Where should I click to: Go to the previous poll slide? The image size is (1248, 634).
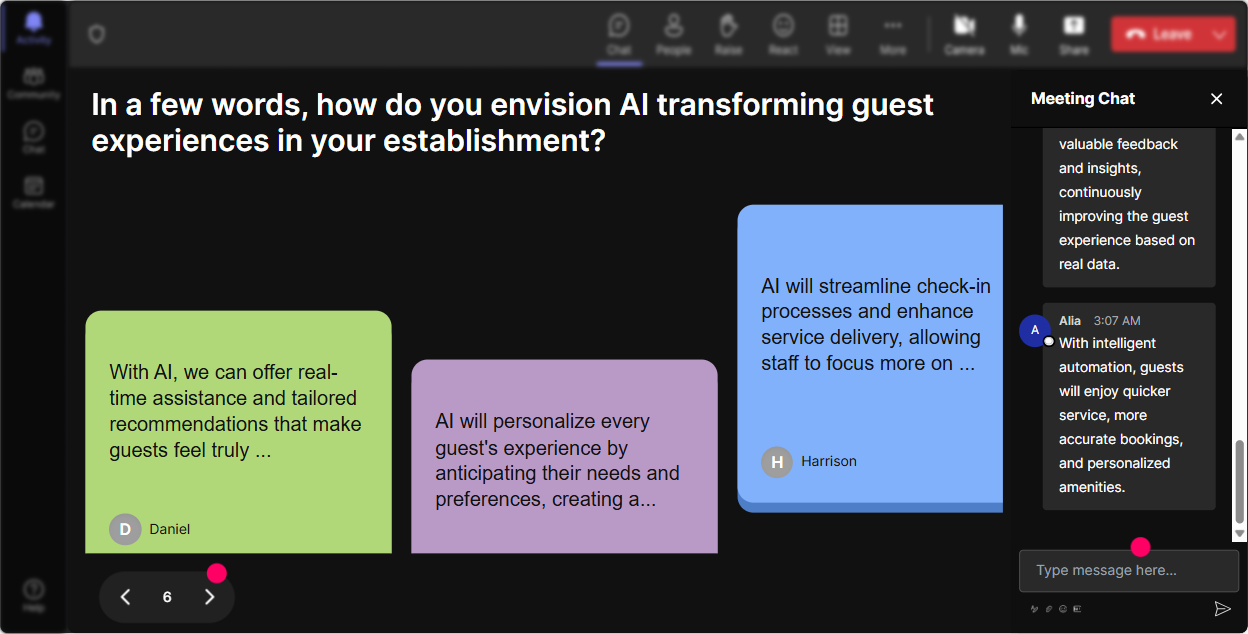point(126,597)
